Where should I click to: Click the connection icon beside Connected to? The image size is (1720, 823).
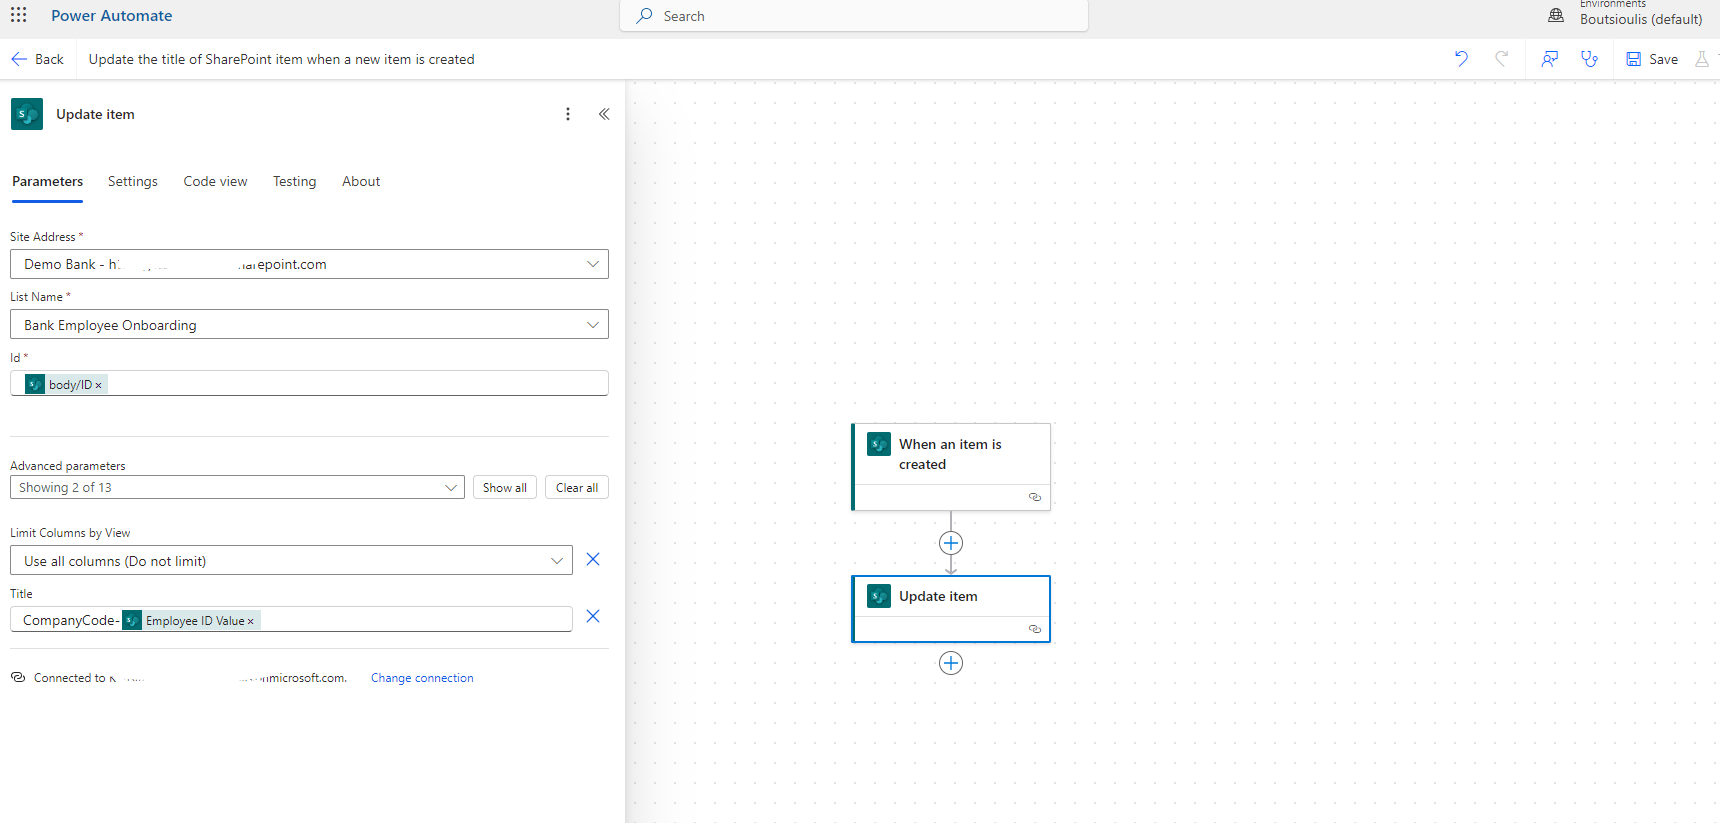point(18,677)
